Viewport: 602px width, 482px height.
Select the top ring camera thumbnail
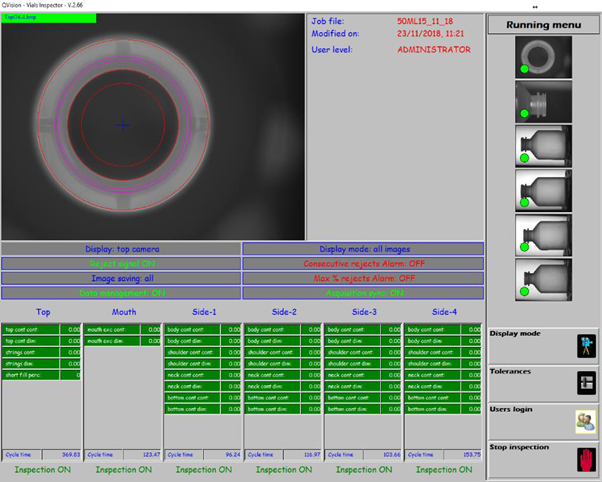tap(543, 58)
